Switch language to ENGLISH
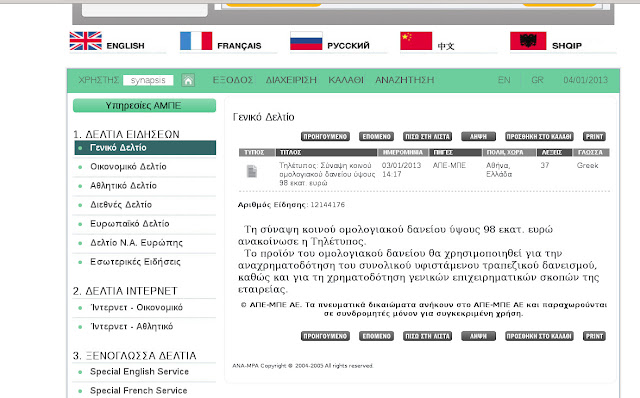The width and height of the screenshot is (640, 398). tap(125, 46)
